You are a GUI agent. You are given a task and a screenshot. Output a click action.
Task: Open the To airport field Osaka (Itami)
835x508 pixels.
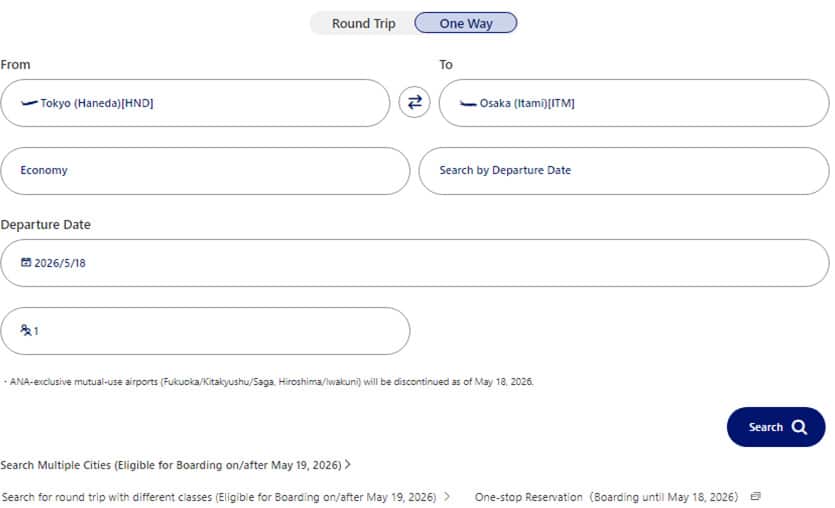[634, 103]
